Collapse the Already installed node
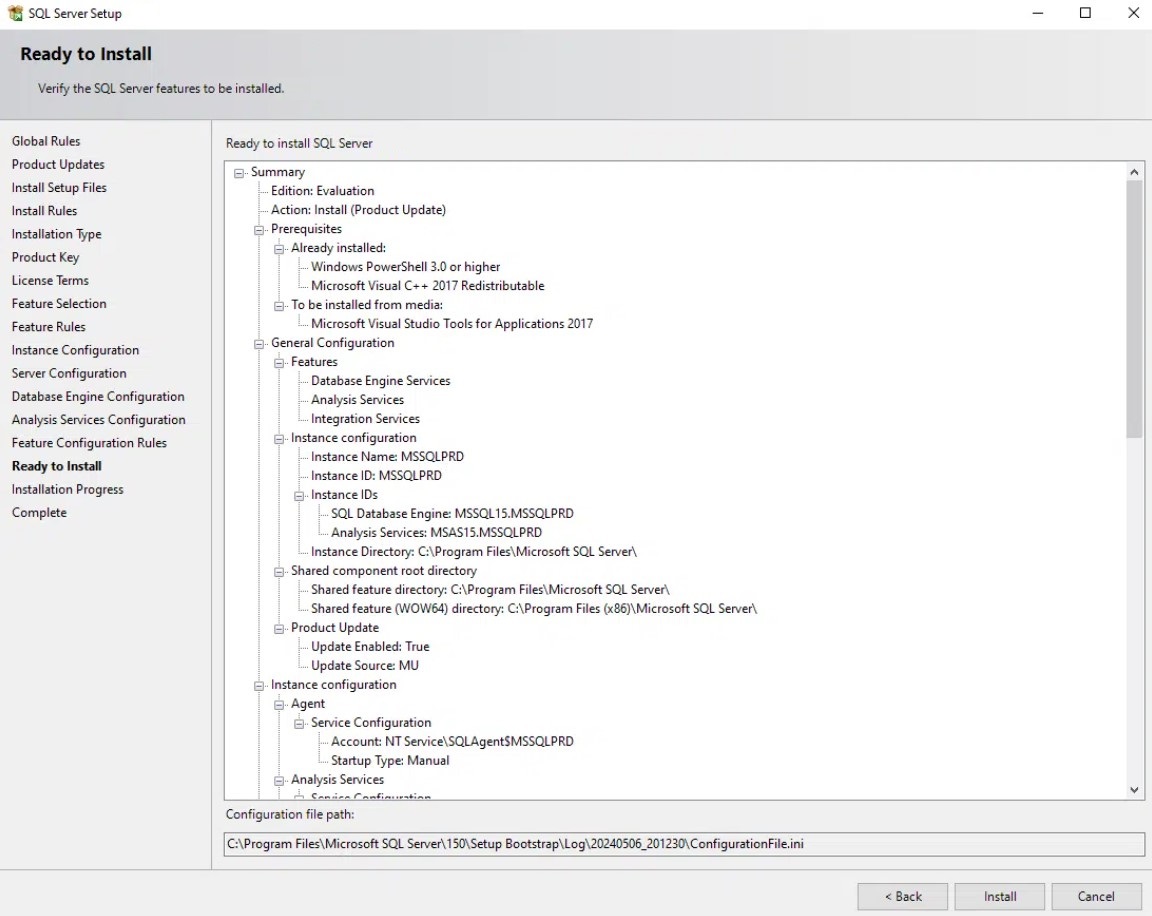 click(x=279, y=249)
